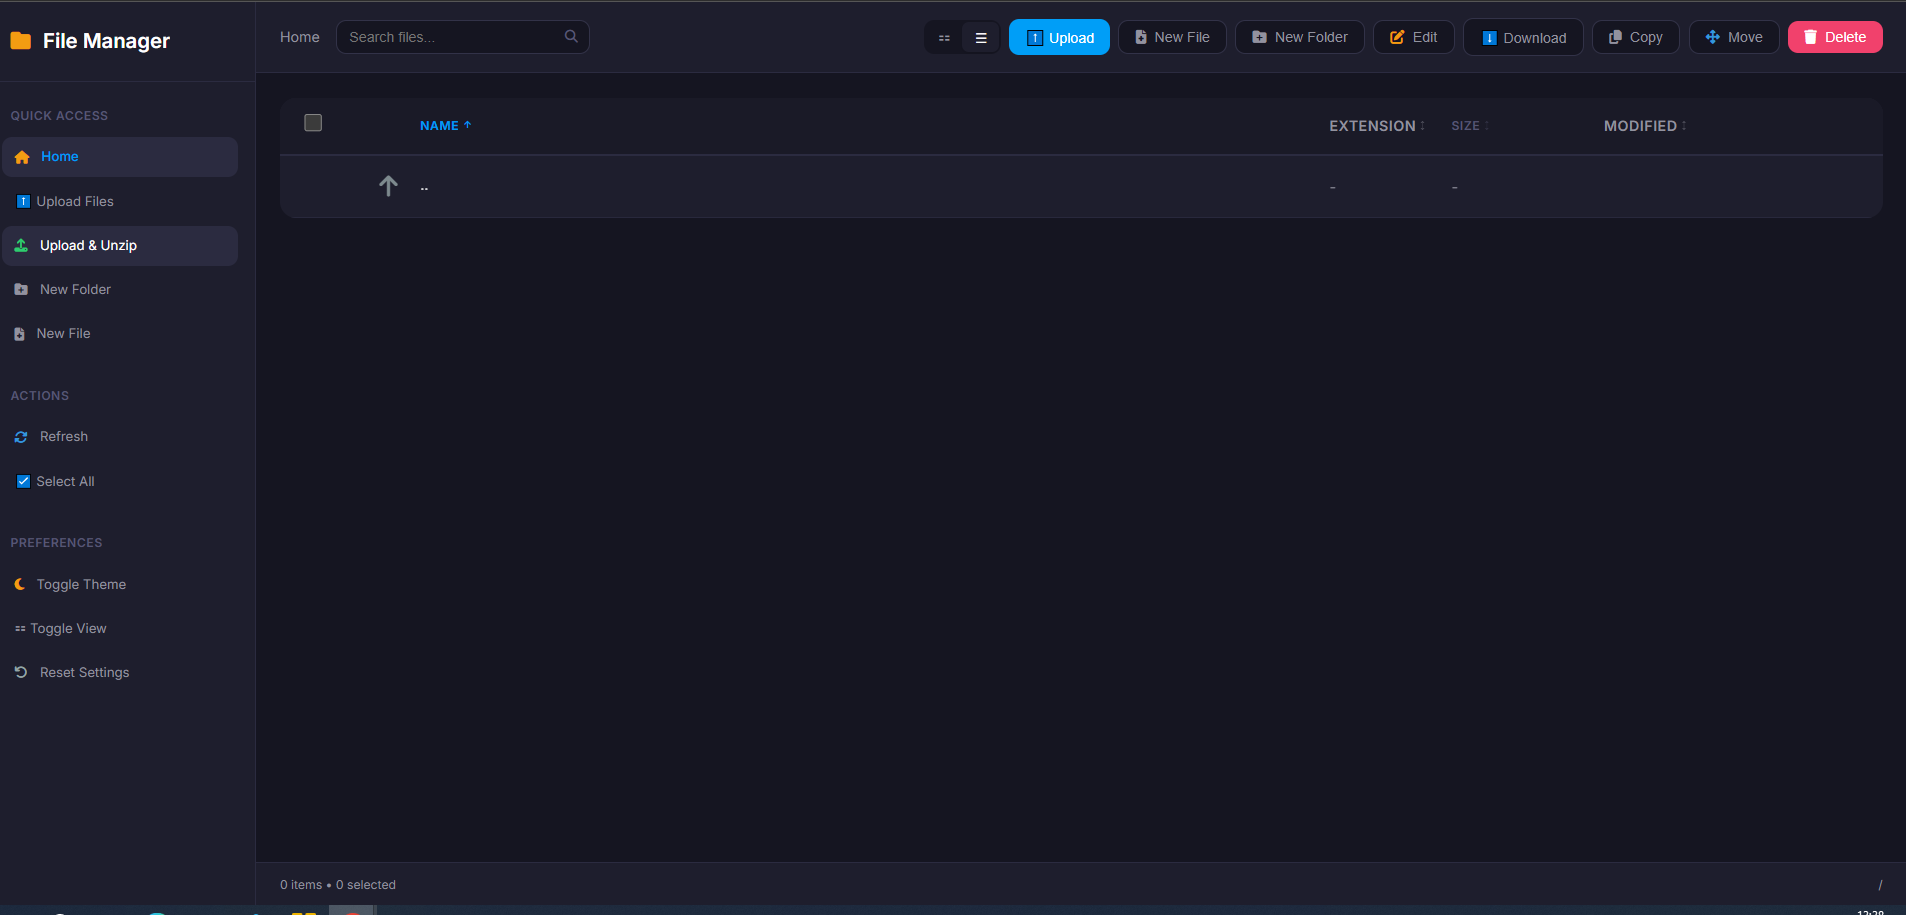Image resolution: width=1906 pixels, height=915 pixels.
Task: Click Reset Settings in sidebar
Action: click(x=84, y=673)
